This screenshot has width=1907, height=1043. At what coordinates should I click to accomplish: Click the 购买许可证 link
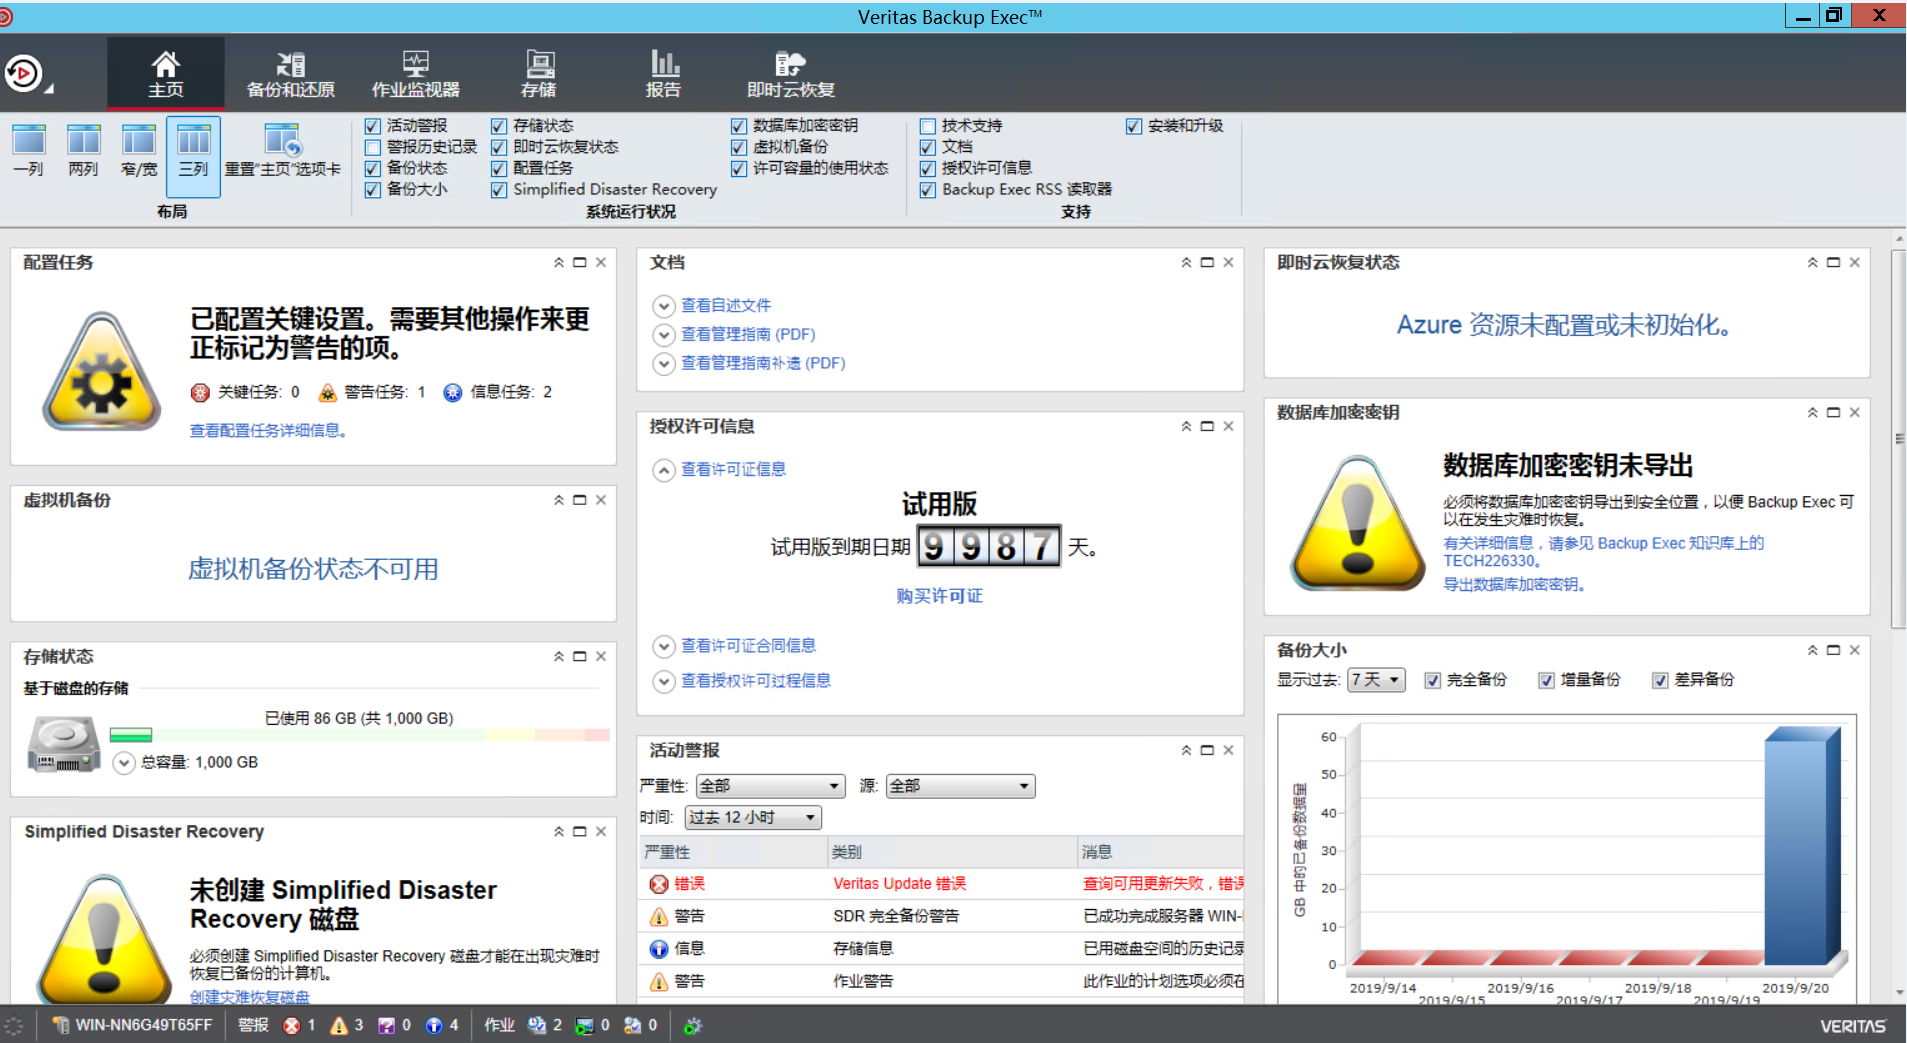940,596
